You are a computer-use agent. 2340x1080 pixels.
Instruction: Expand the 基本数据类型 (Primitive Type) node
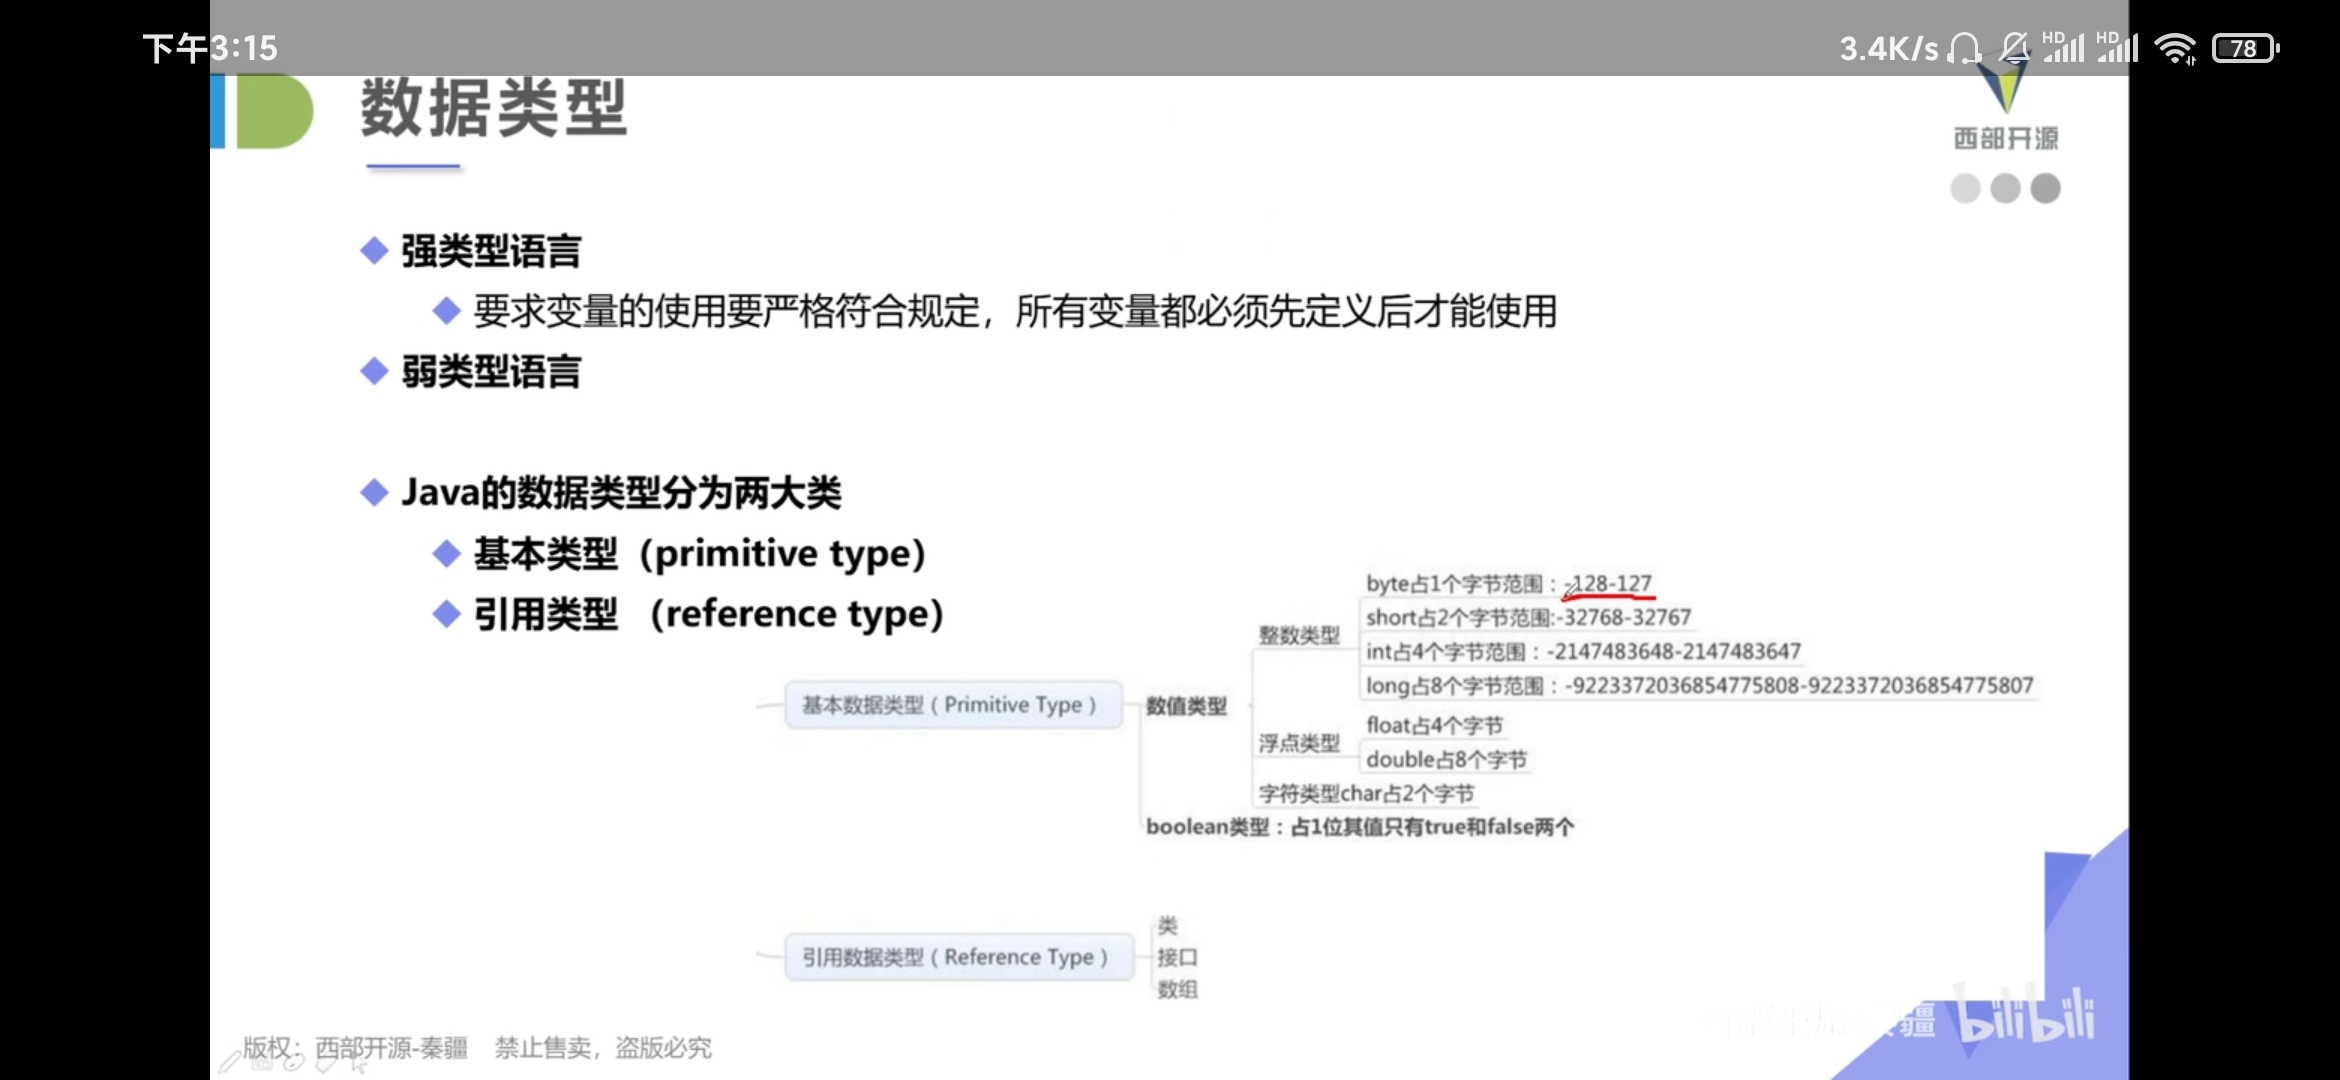pyautogui.click(x=952, y=705)
